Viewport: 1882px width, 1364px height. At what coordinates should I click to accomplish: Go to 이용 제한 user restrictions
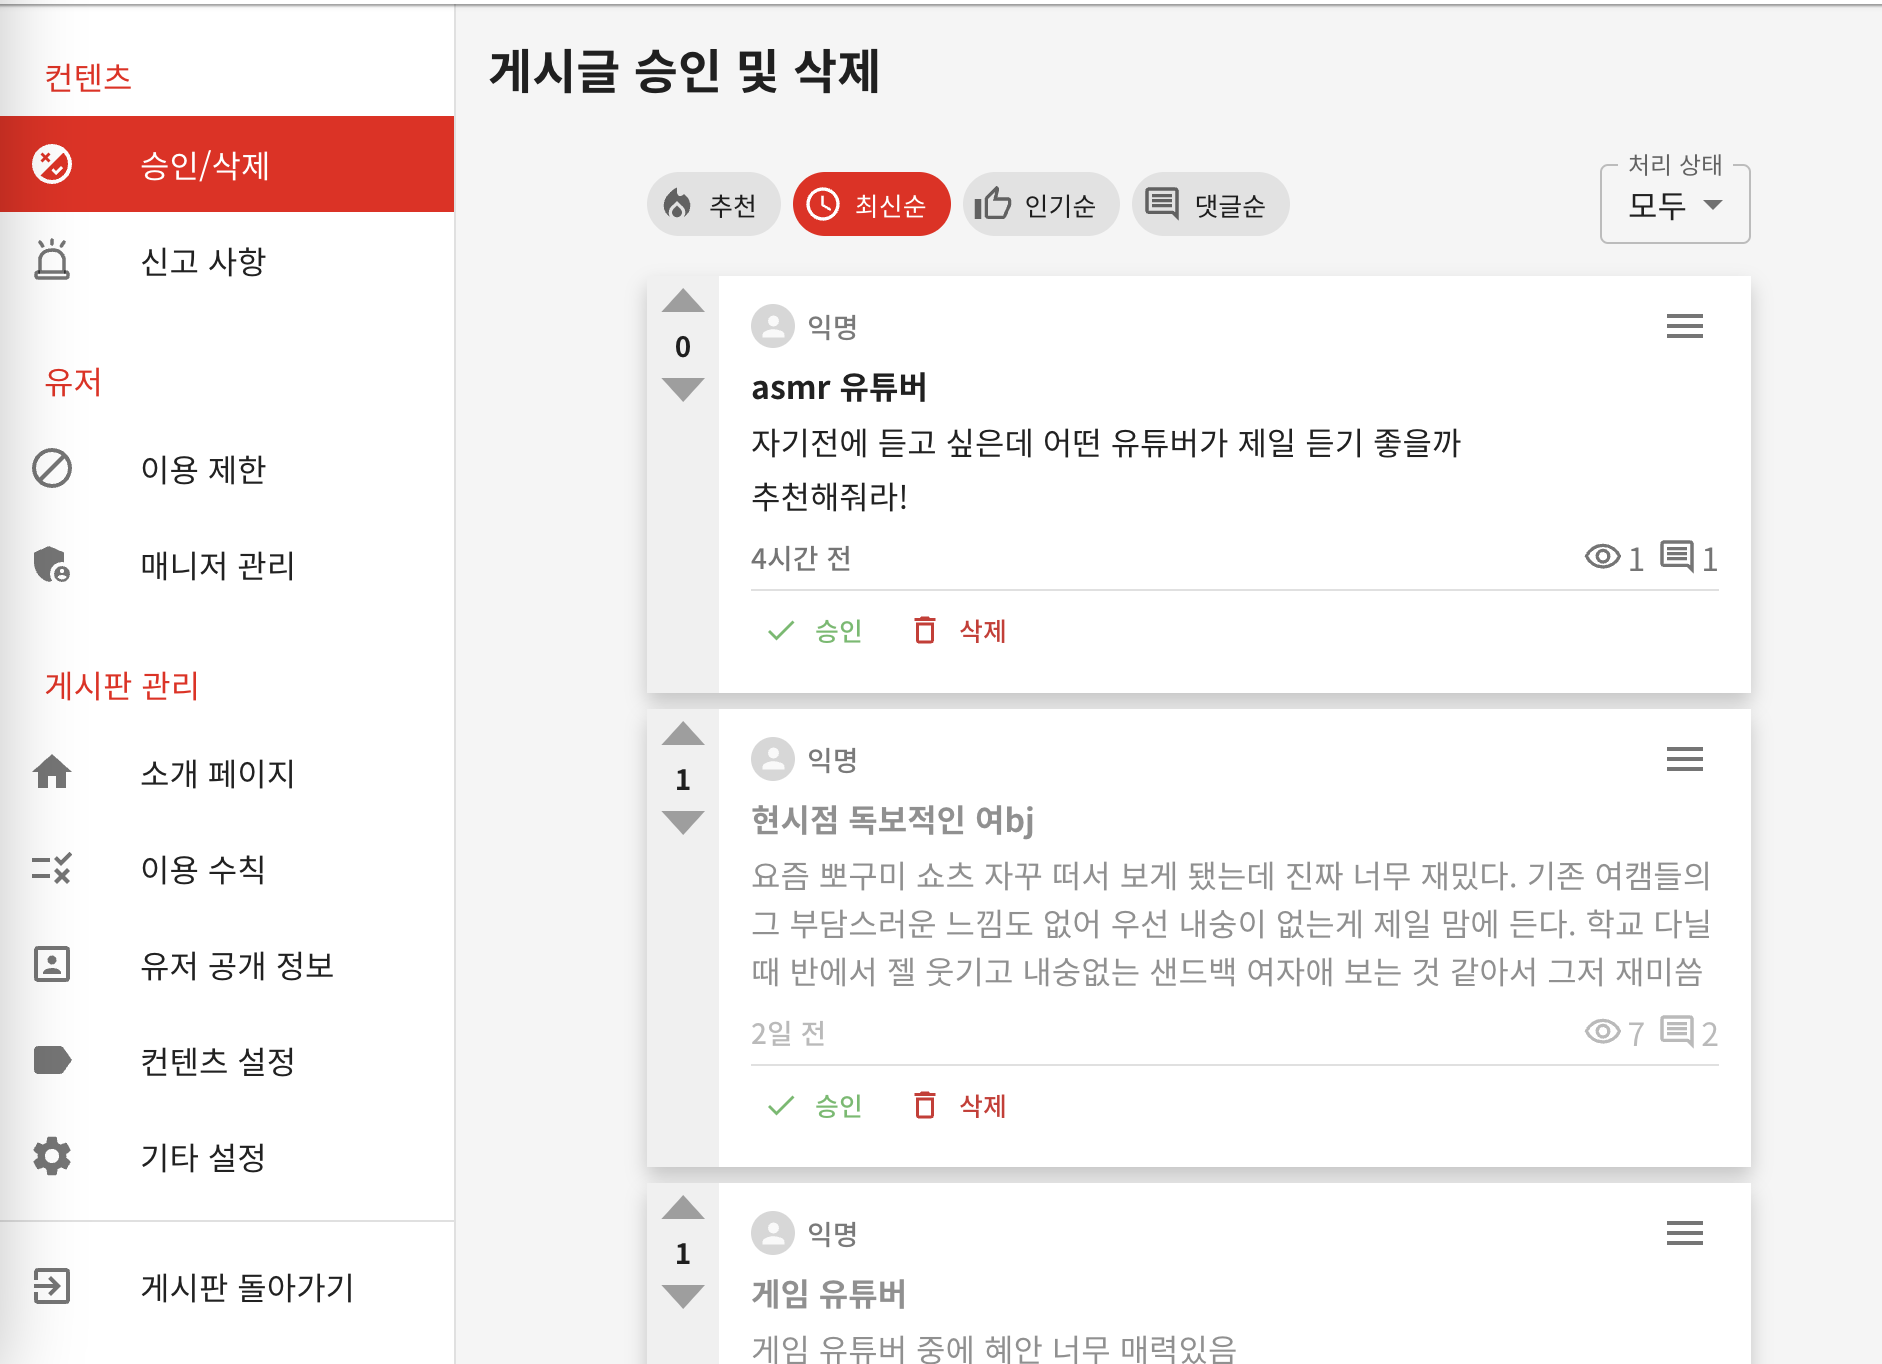227,468
